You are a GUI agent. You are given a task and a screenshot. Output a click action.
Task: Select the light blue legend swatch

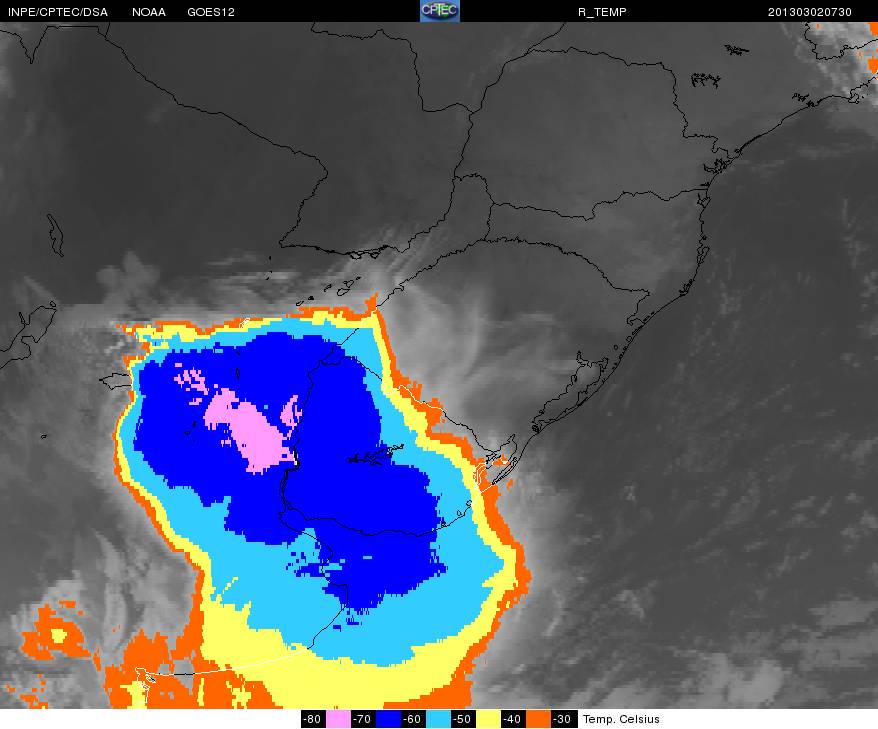point(437,719)
